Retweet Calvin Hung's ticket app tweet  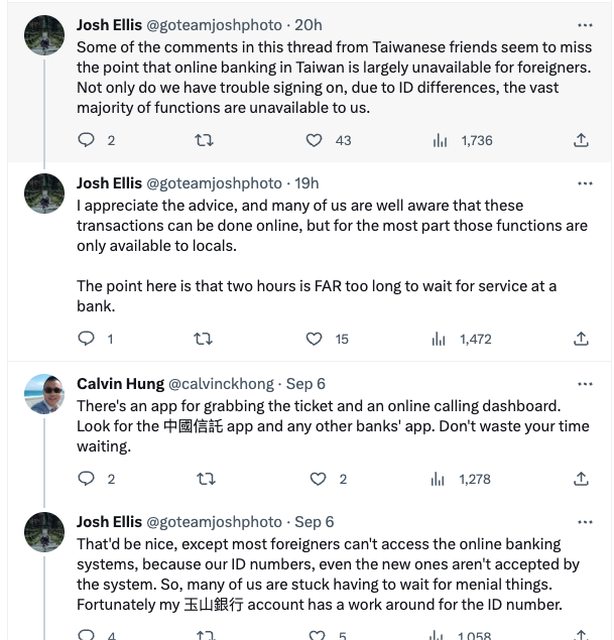[205, 479]
